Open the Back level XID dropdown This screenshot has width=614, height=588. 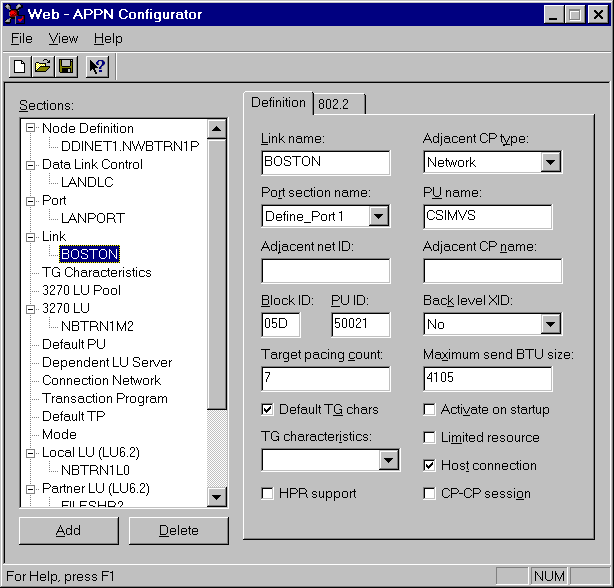(550, 324)
